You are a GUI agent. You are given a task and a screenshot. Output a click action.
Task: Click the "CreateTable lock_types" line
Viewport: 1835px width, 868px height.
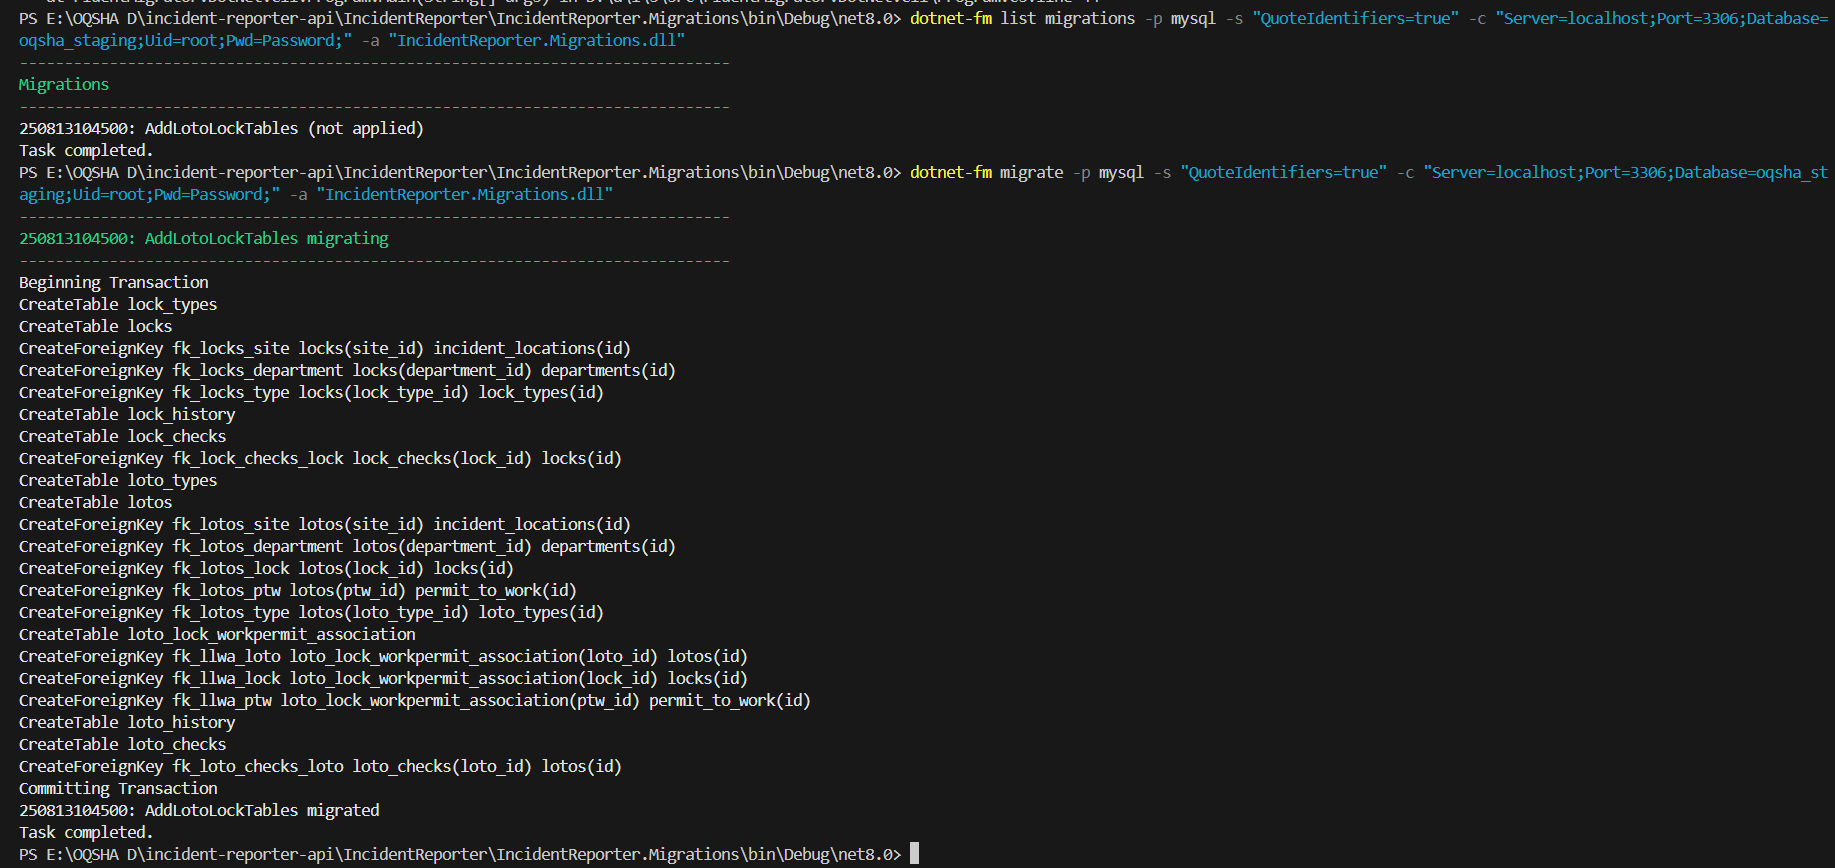118,305
